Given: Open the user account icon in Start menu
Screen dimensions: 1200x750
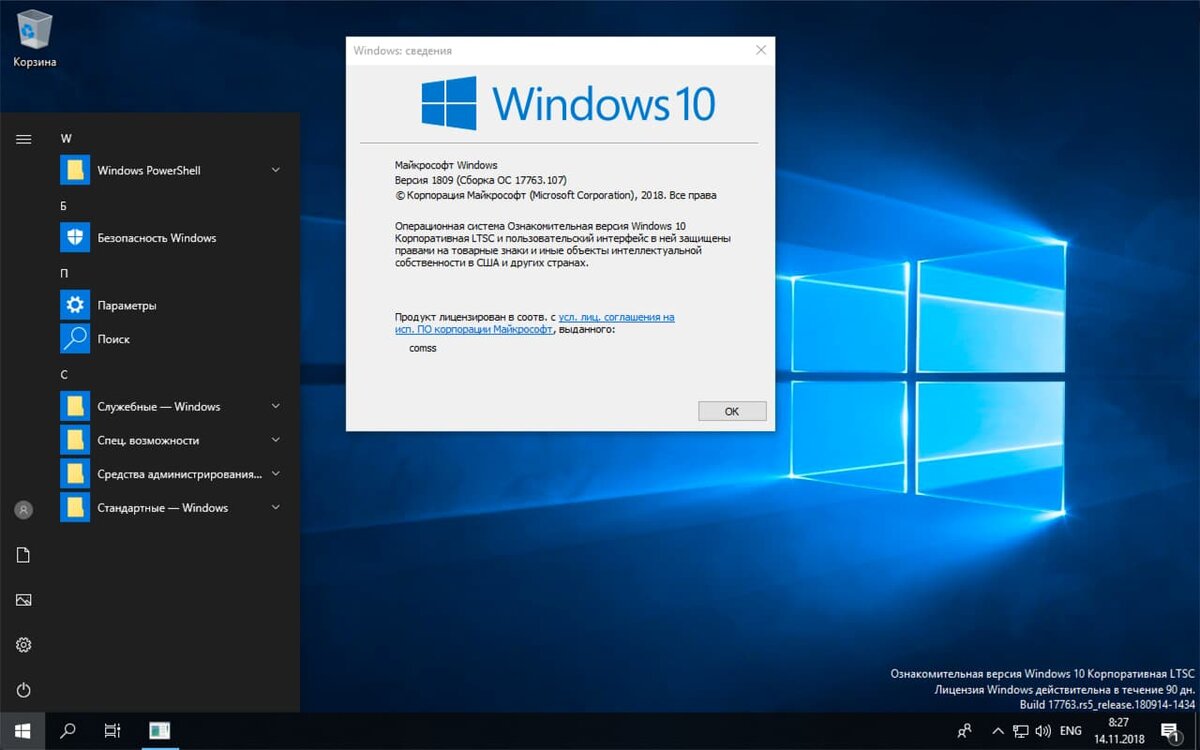Looking at the screenshot, I should tap(23, 510).
